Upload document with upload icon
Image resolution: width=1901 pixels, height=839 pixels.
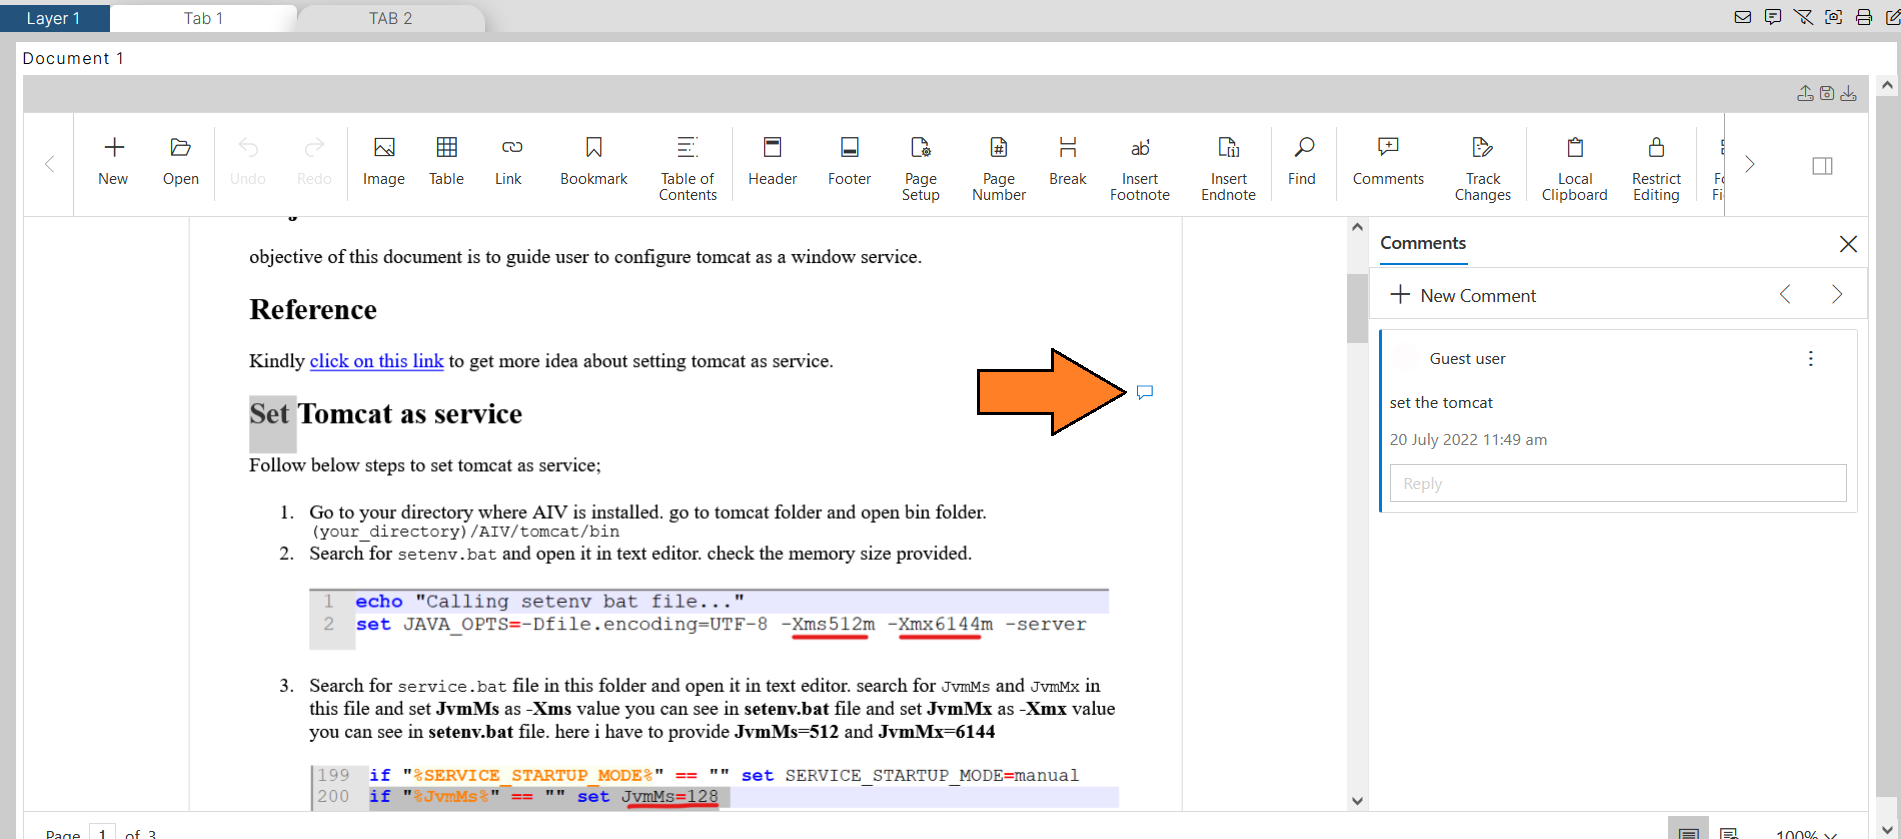[1805, 93]
